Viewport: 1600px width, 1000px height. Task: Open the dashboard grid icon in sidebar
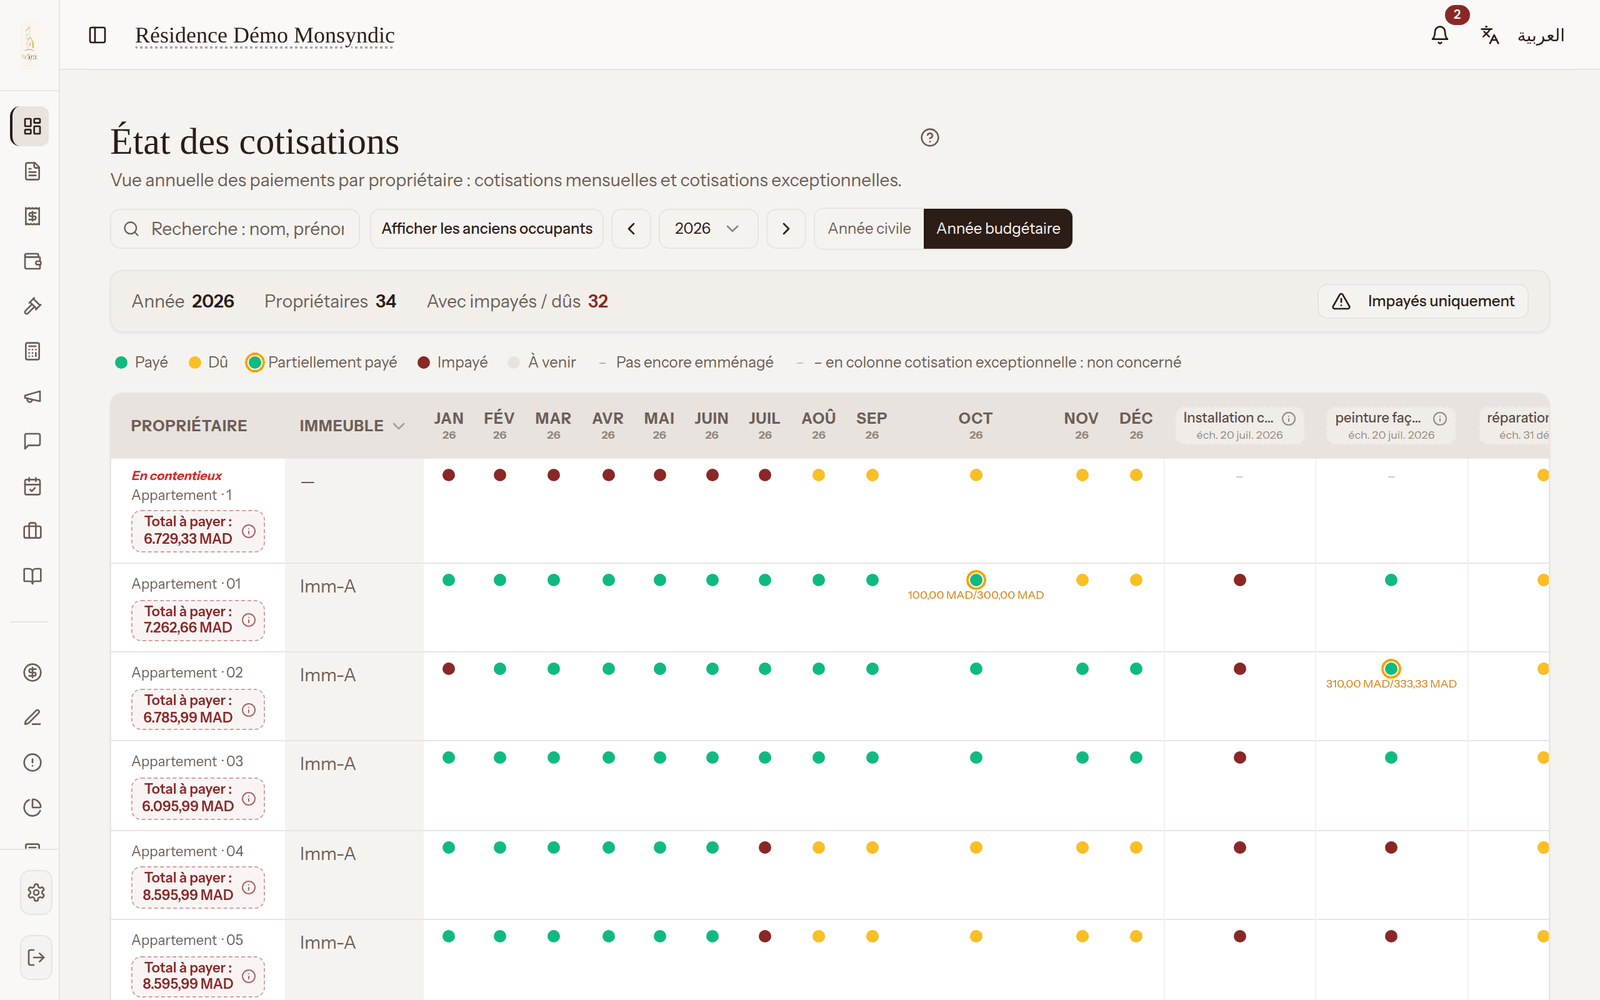click(32, 126)
